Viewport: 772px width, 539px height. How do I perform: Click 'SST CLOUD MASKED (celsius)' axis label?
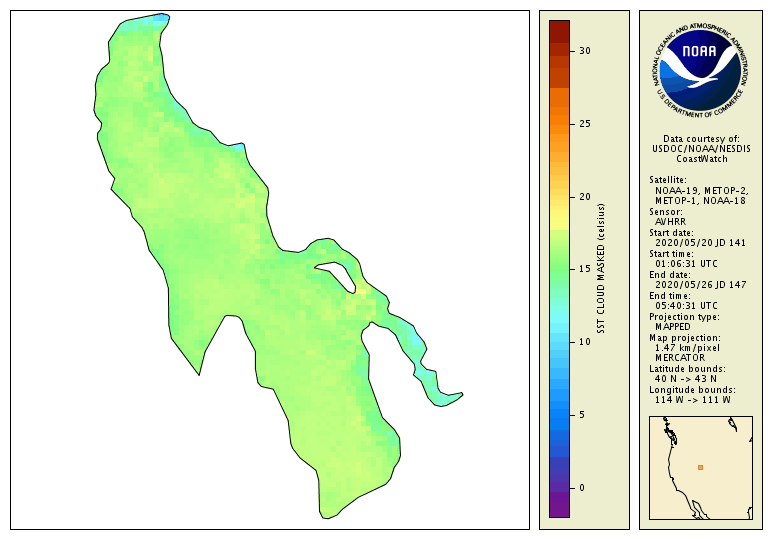[601, 269]
